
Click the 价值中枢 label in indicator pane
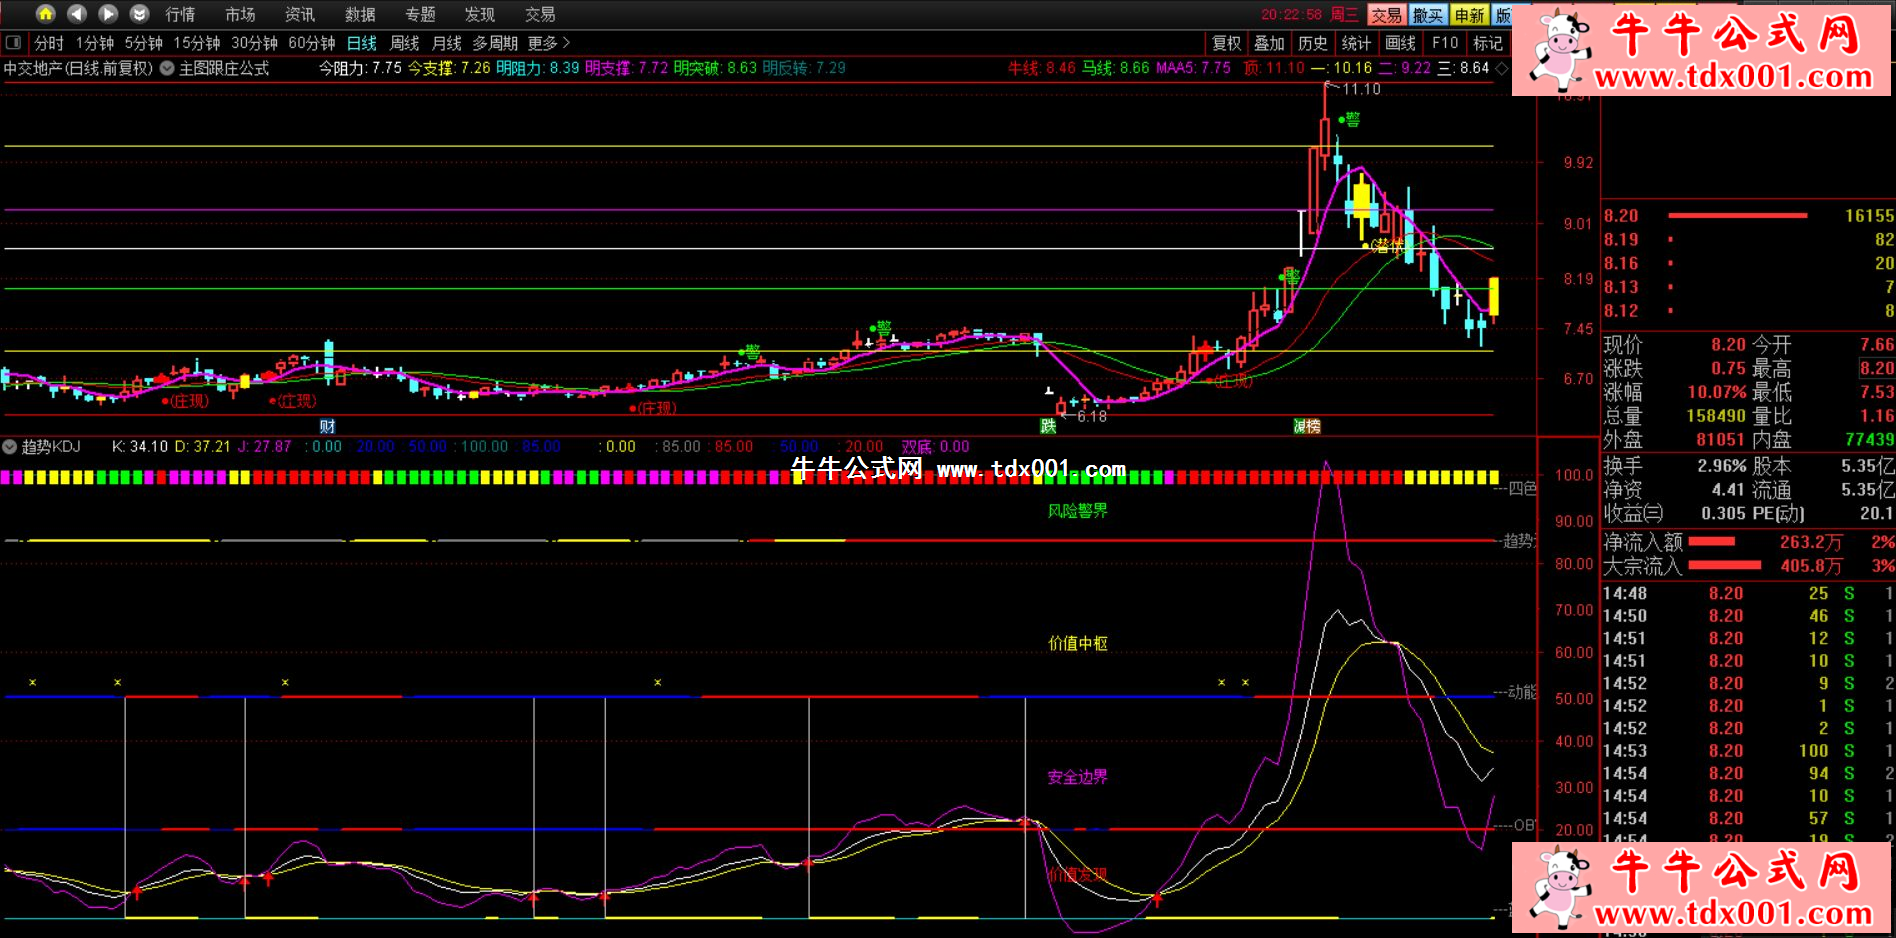click(x=1077, y=643)
